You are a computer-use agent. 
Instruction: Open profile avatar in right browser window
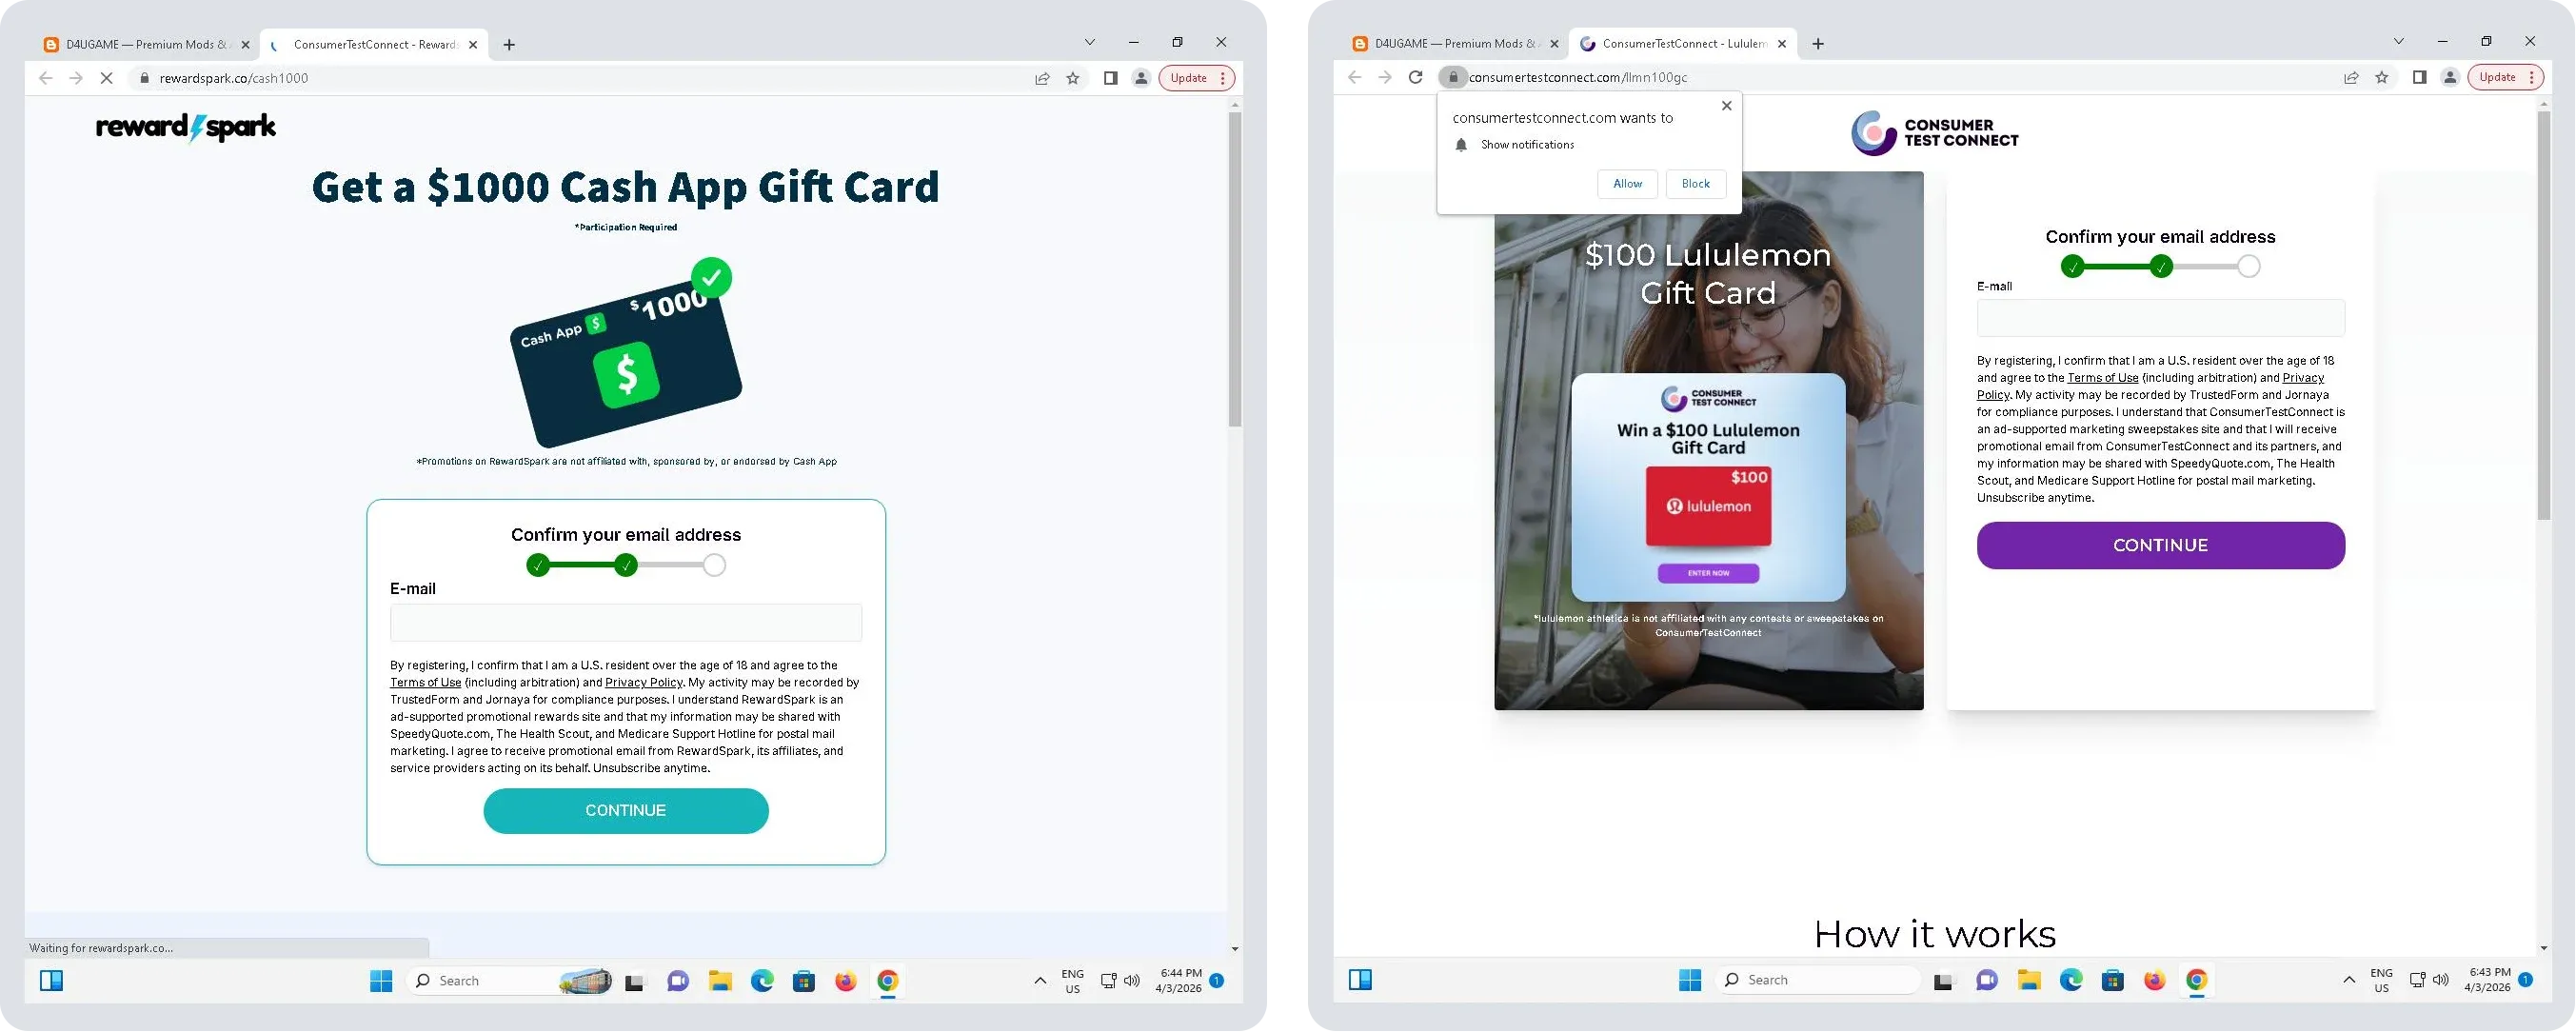pos(2450,77)
